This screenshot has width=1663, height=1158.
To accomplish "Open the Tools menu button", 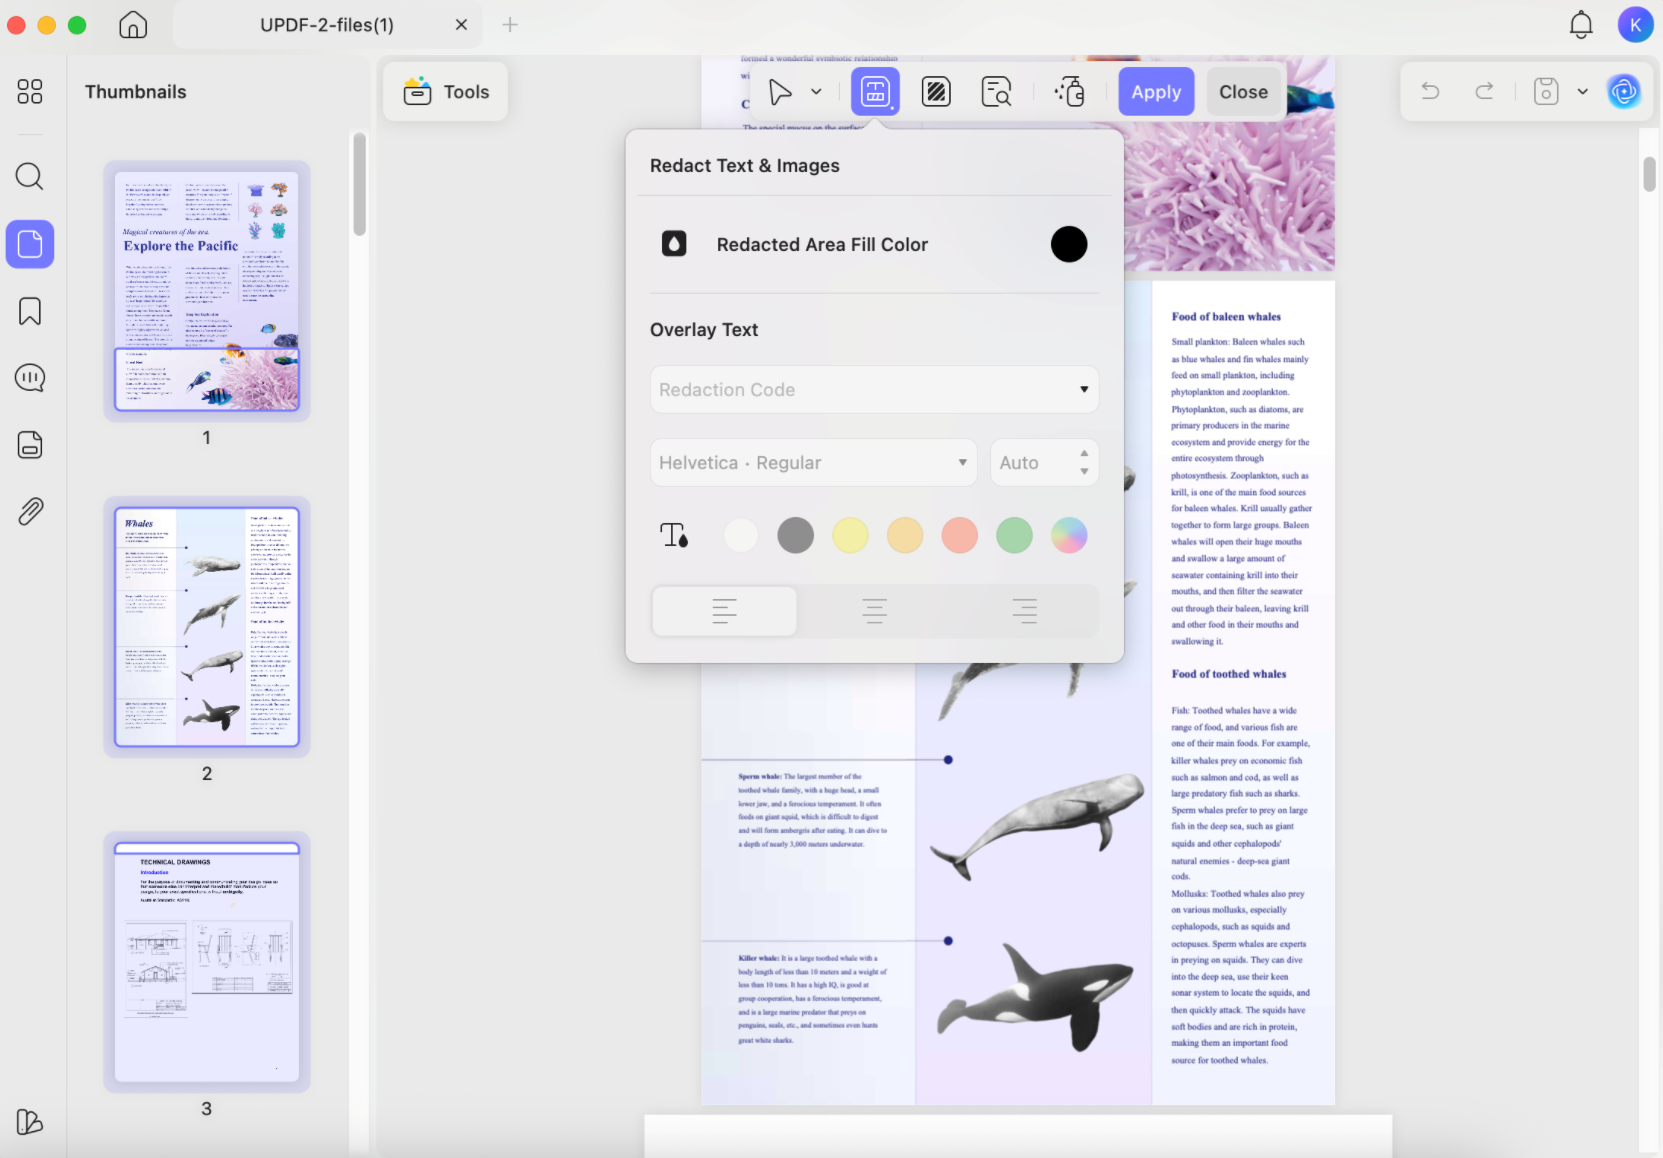I will tap(446, 92).
